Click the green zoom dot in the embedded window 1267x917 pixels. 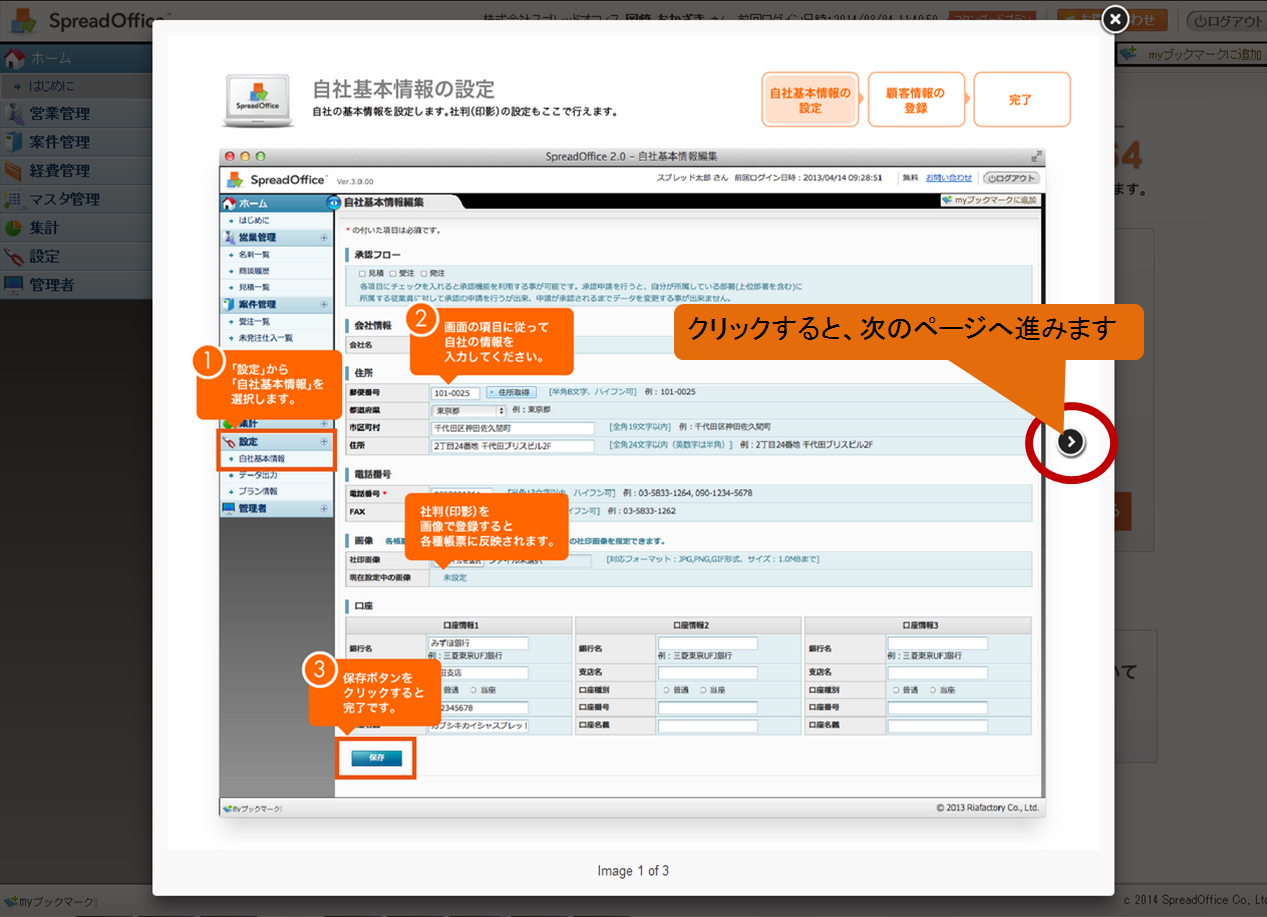point(261,157)
